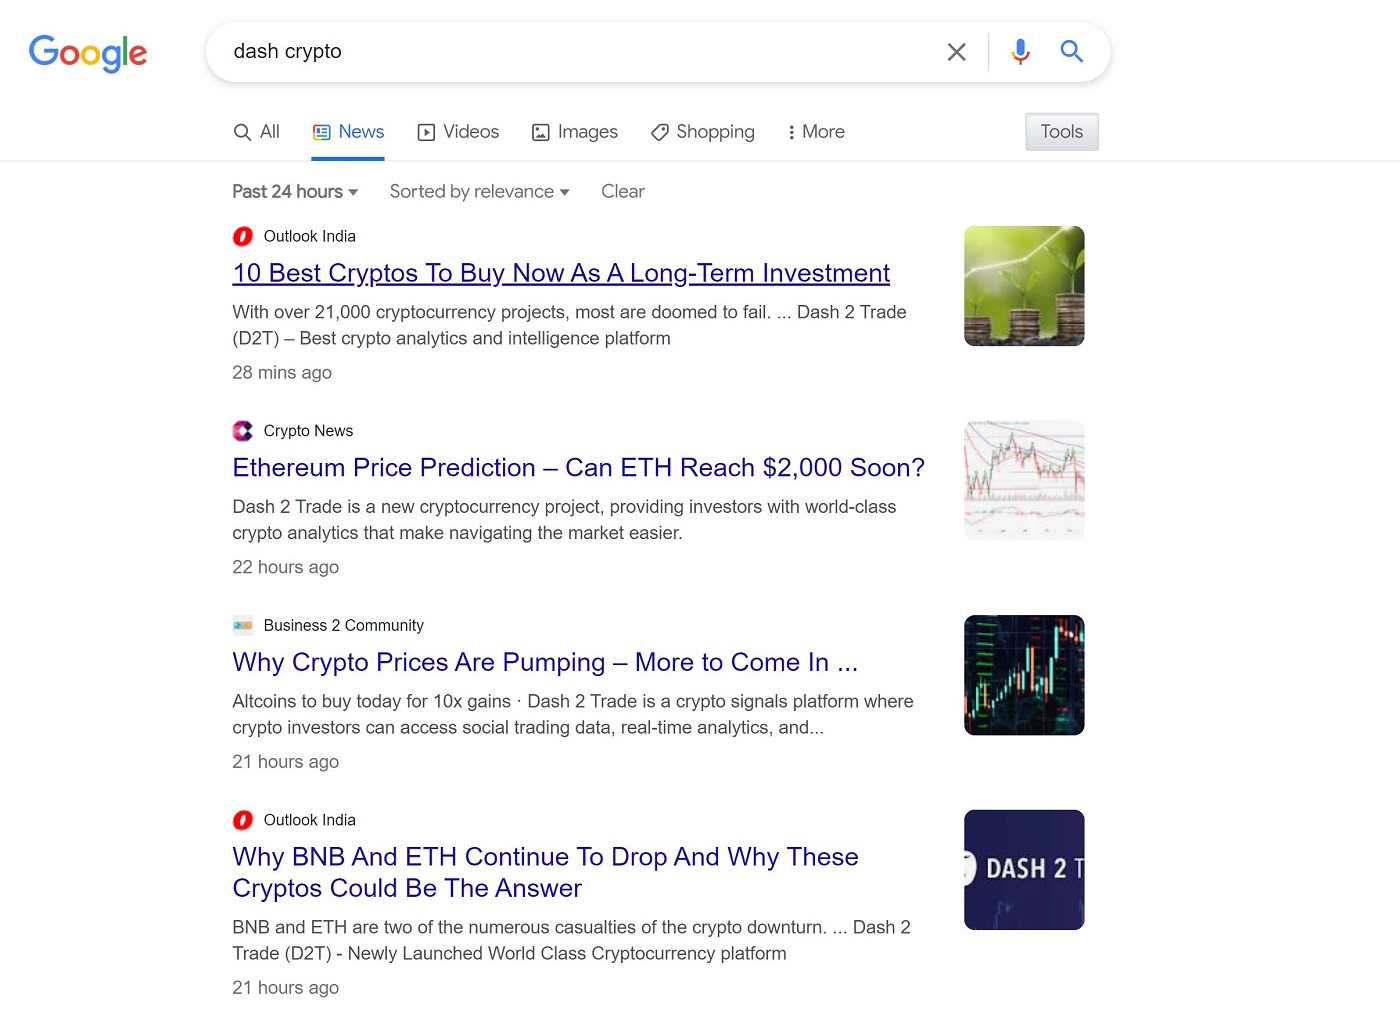This screenshot has height=1020, width=1400.
Task: Expand the Past 24 hours filter
Action: [295, 192]
